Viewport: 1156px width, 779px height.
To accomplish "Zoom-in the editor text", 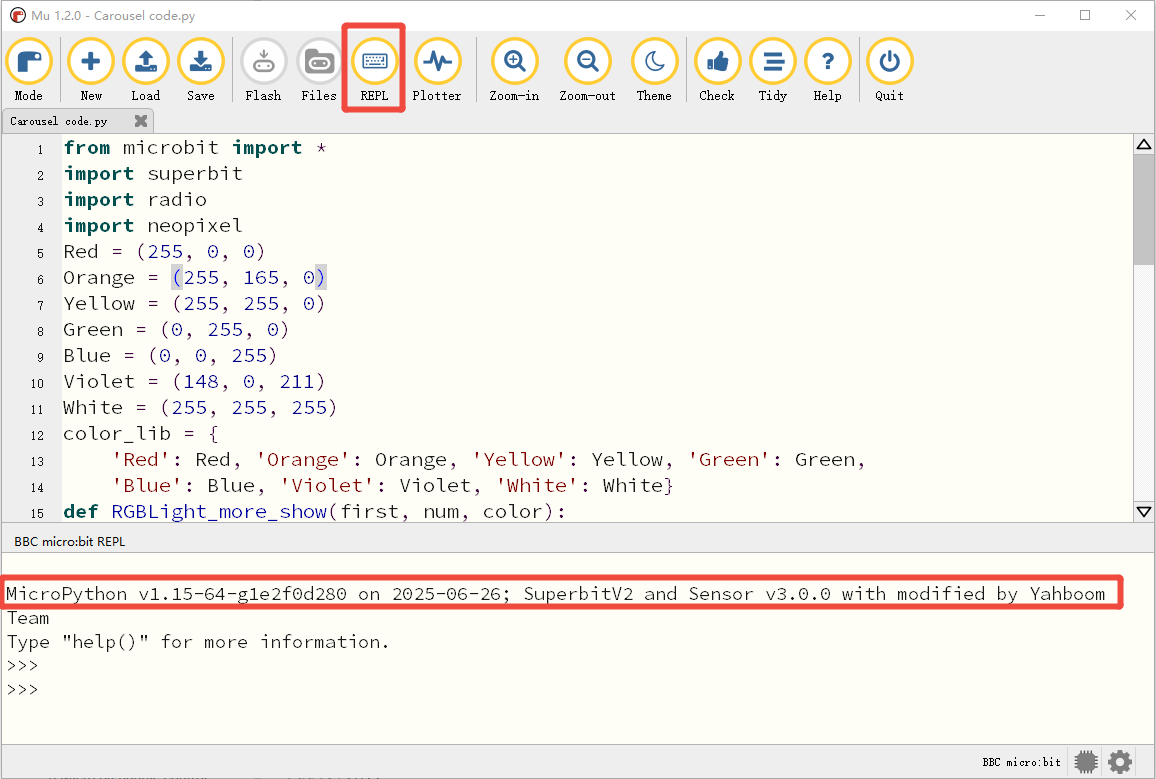I will click(x=514, y=71).
